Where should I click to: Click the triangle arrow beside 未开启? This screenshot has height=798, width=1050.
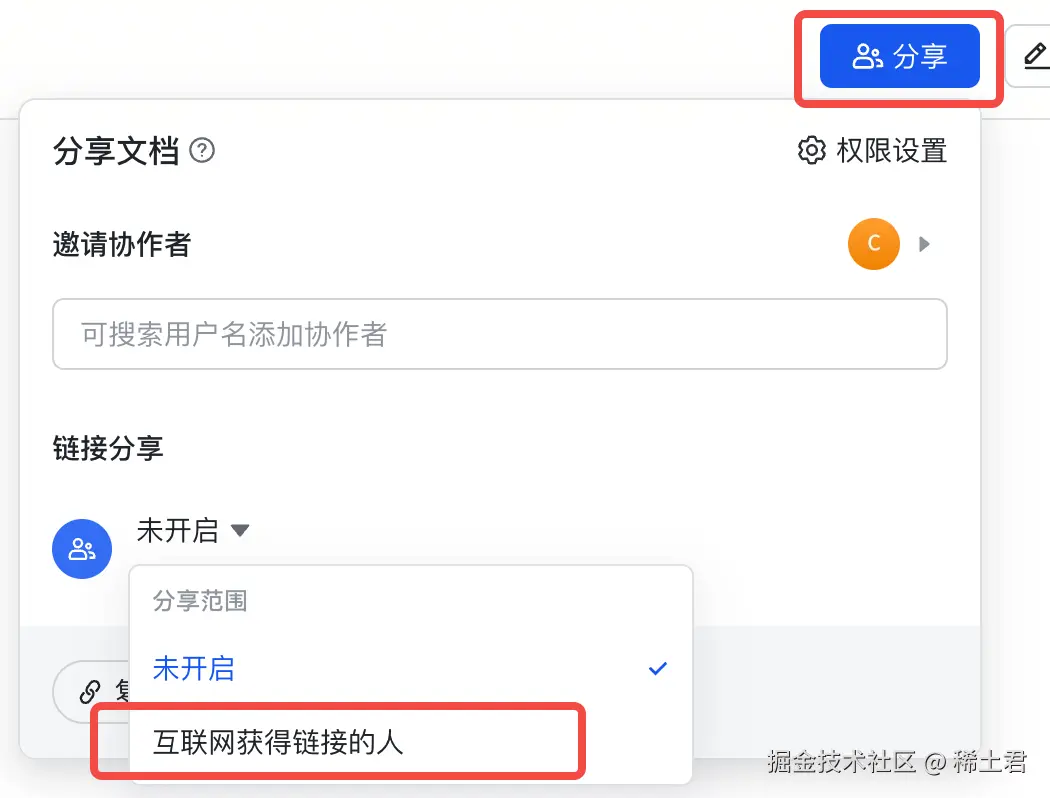[240, 531]
